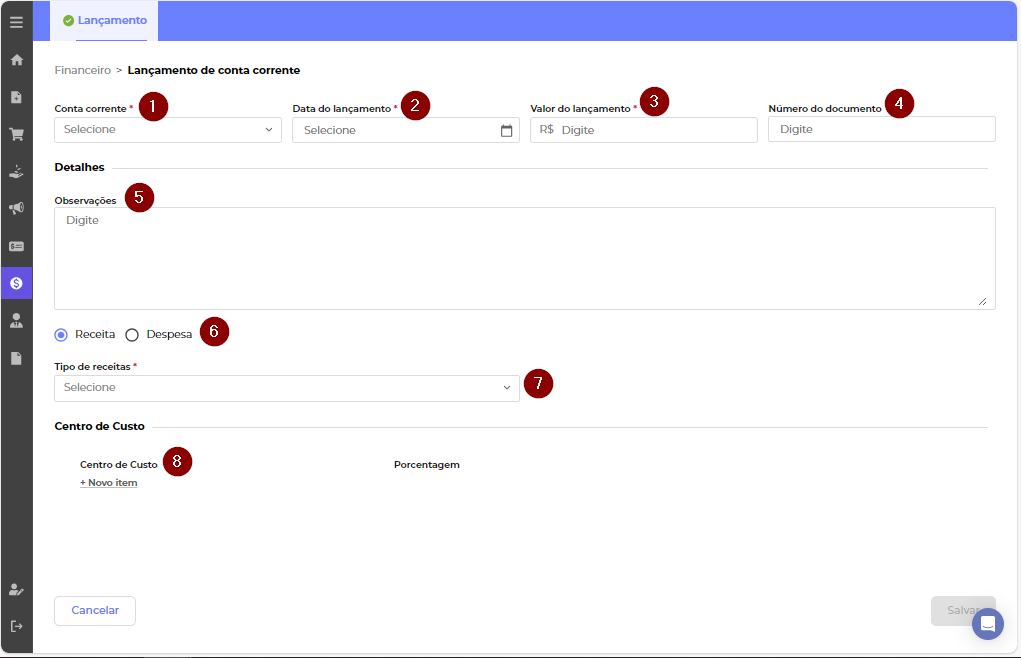Open the Tipo de receitas dropdown

click(287, 388)
